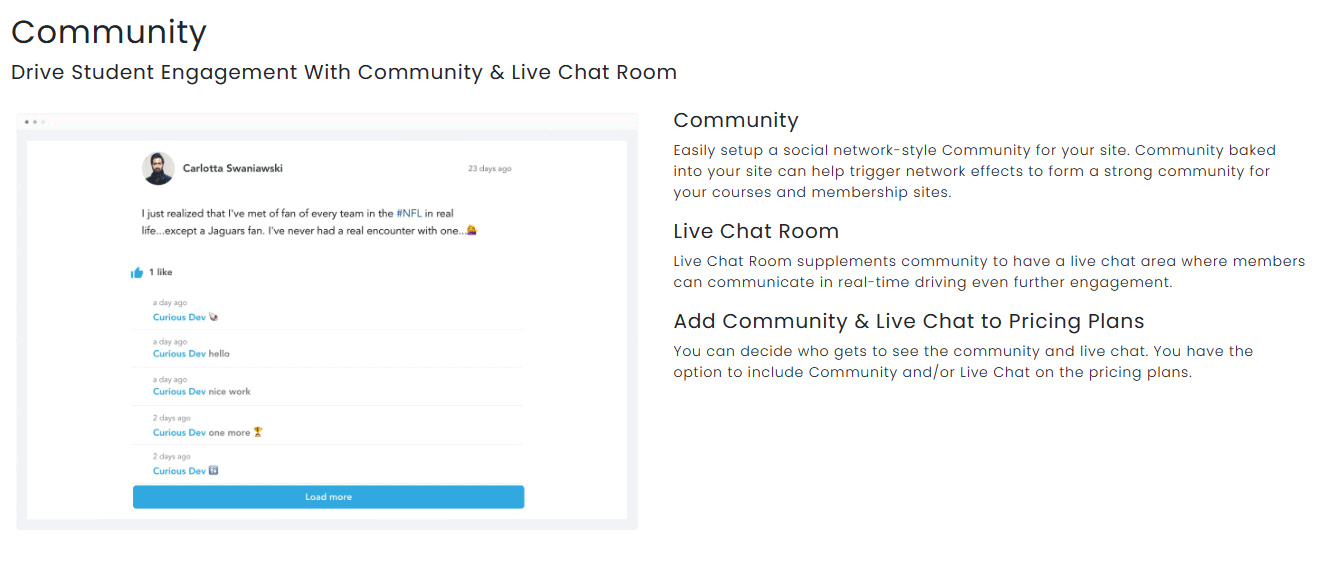Click 'Add Community & Live Chat to Pricing Plans' heading

(x=908, y=321)
